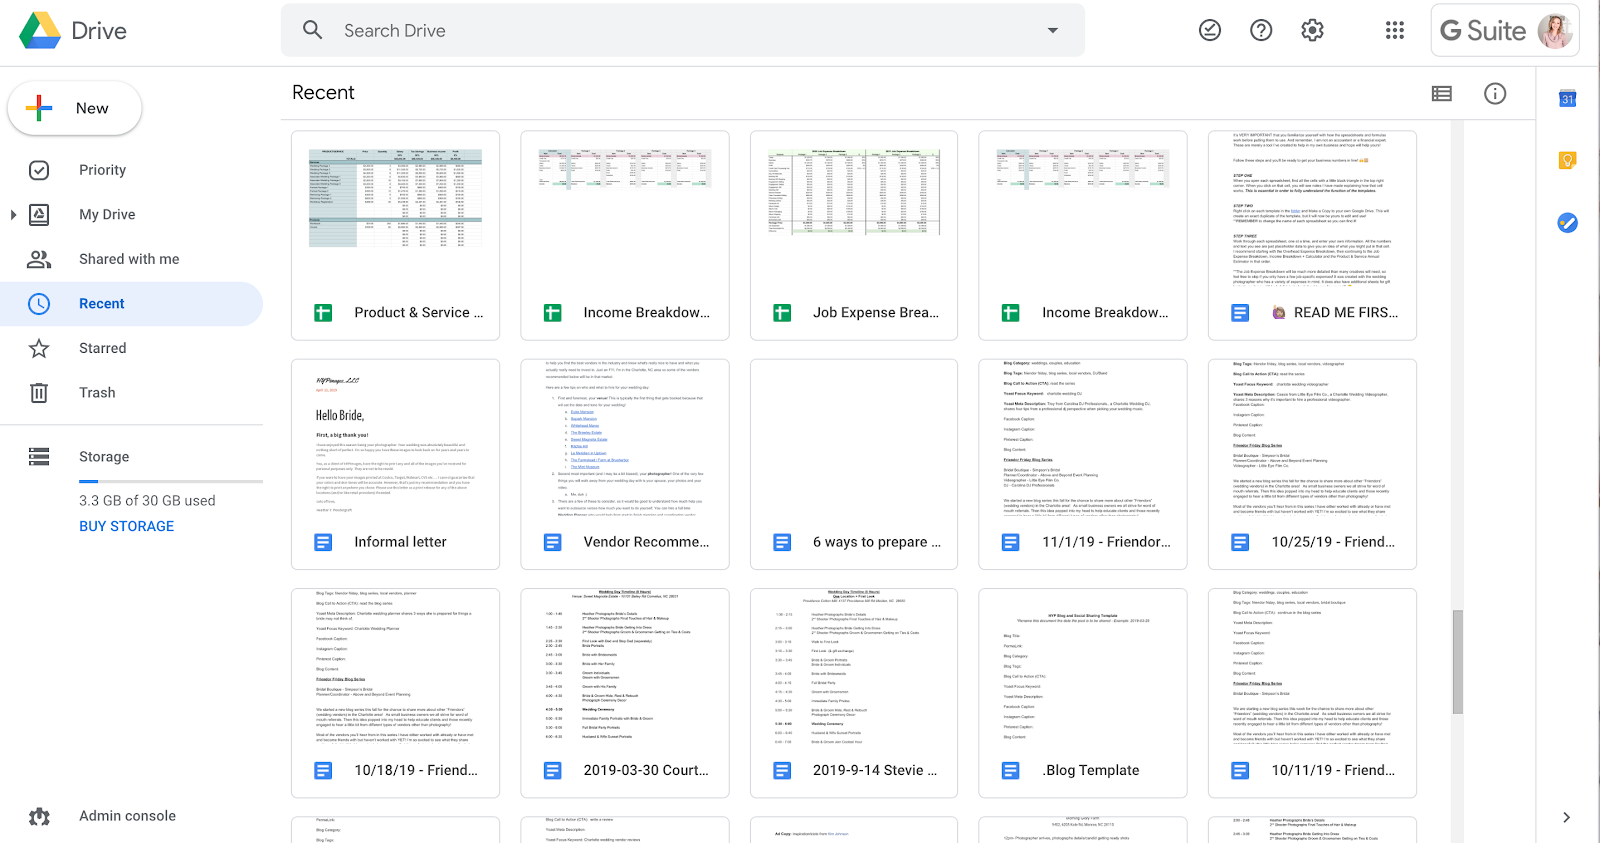Click the search magnifier icon

point(313,30)
